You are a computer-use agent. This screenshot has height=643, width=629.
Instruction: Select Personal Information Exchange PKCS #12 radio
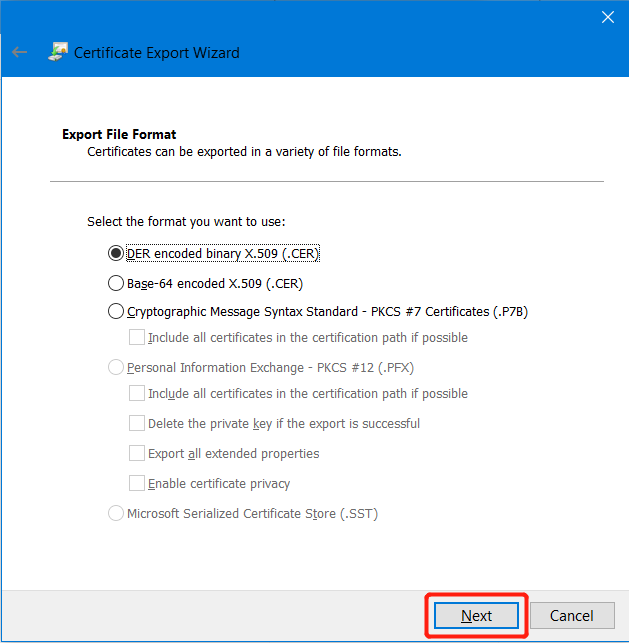pos(116,367)
